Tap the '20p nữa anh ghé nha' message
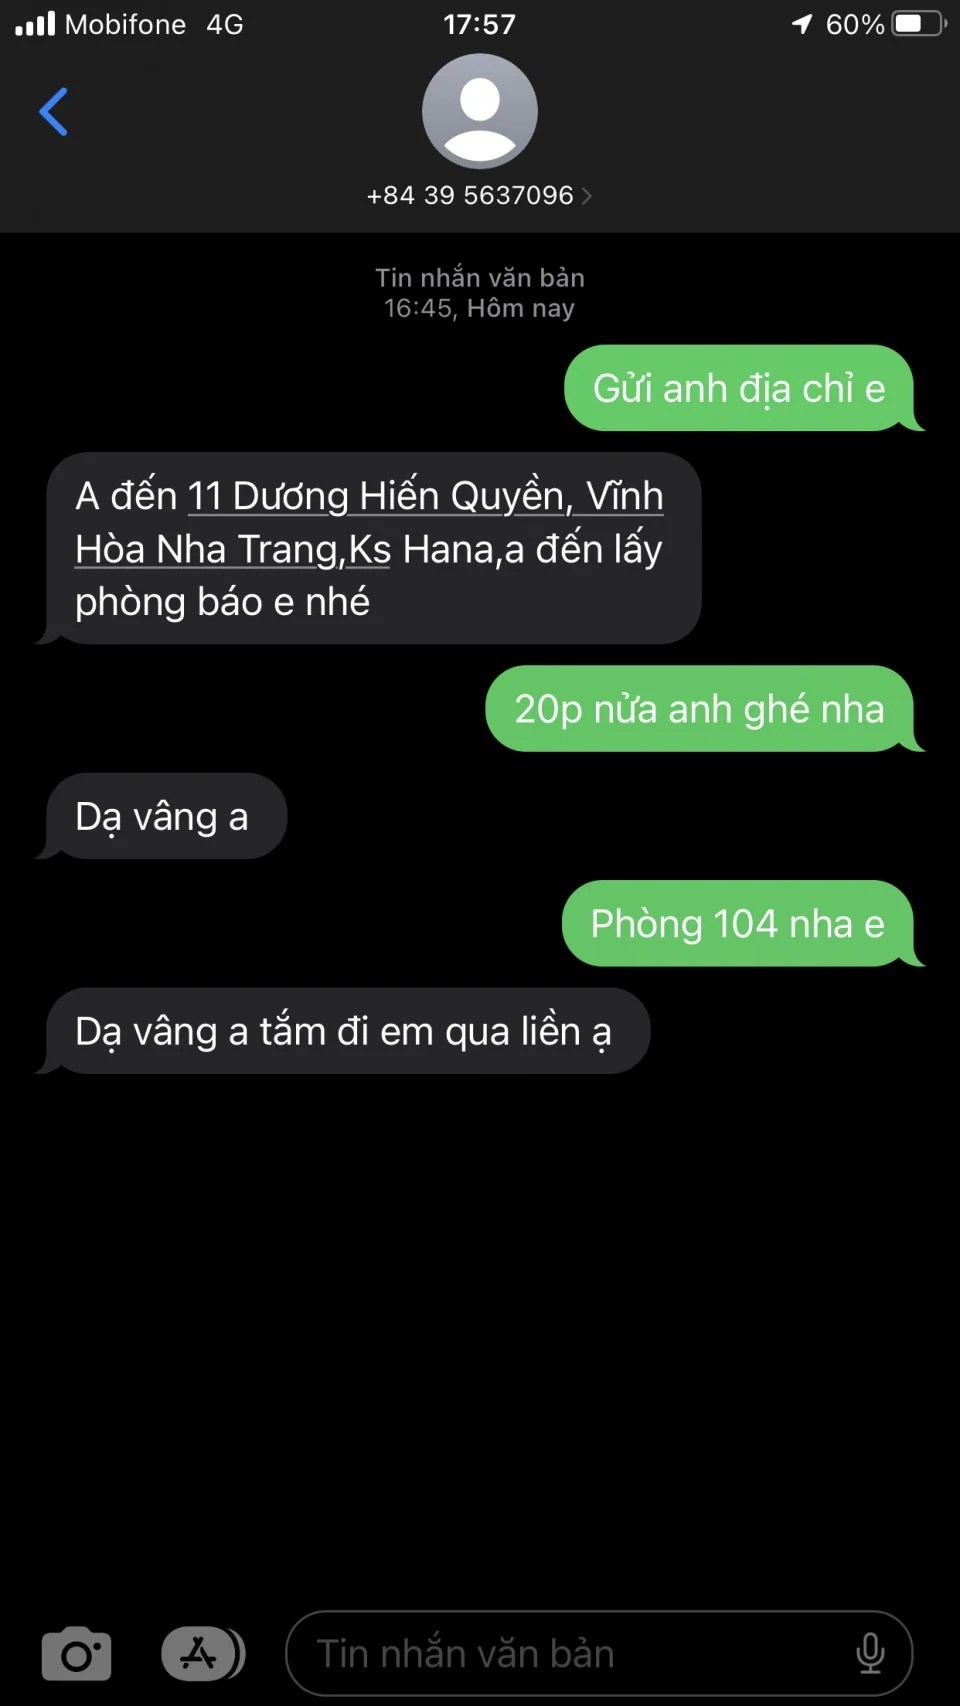The height and width of the screenshot is (1706, 960). pyautogui.click(x=699, y=709)
